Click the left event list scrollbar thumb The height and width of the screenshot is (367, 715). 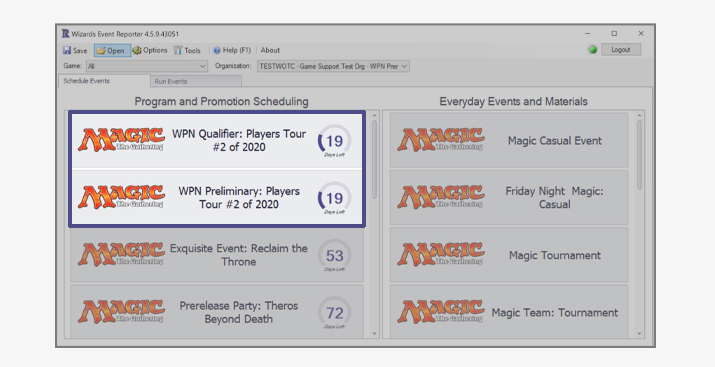pyautogui.click(x=374, y=159)
